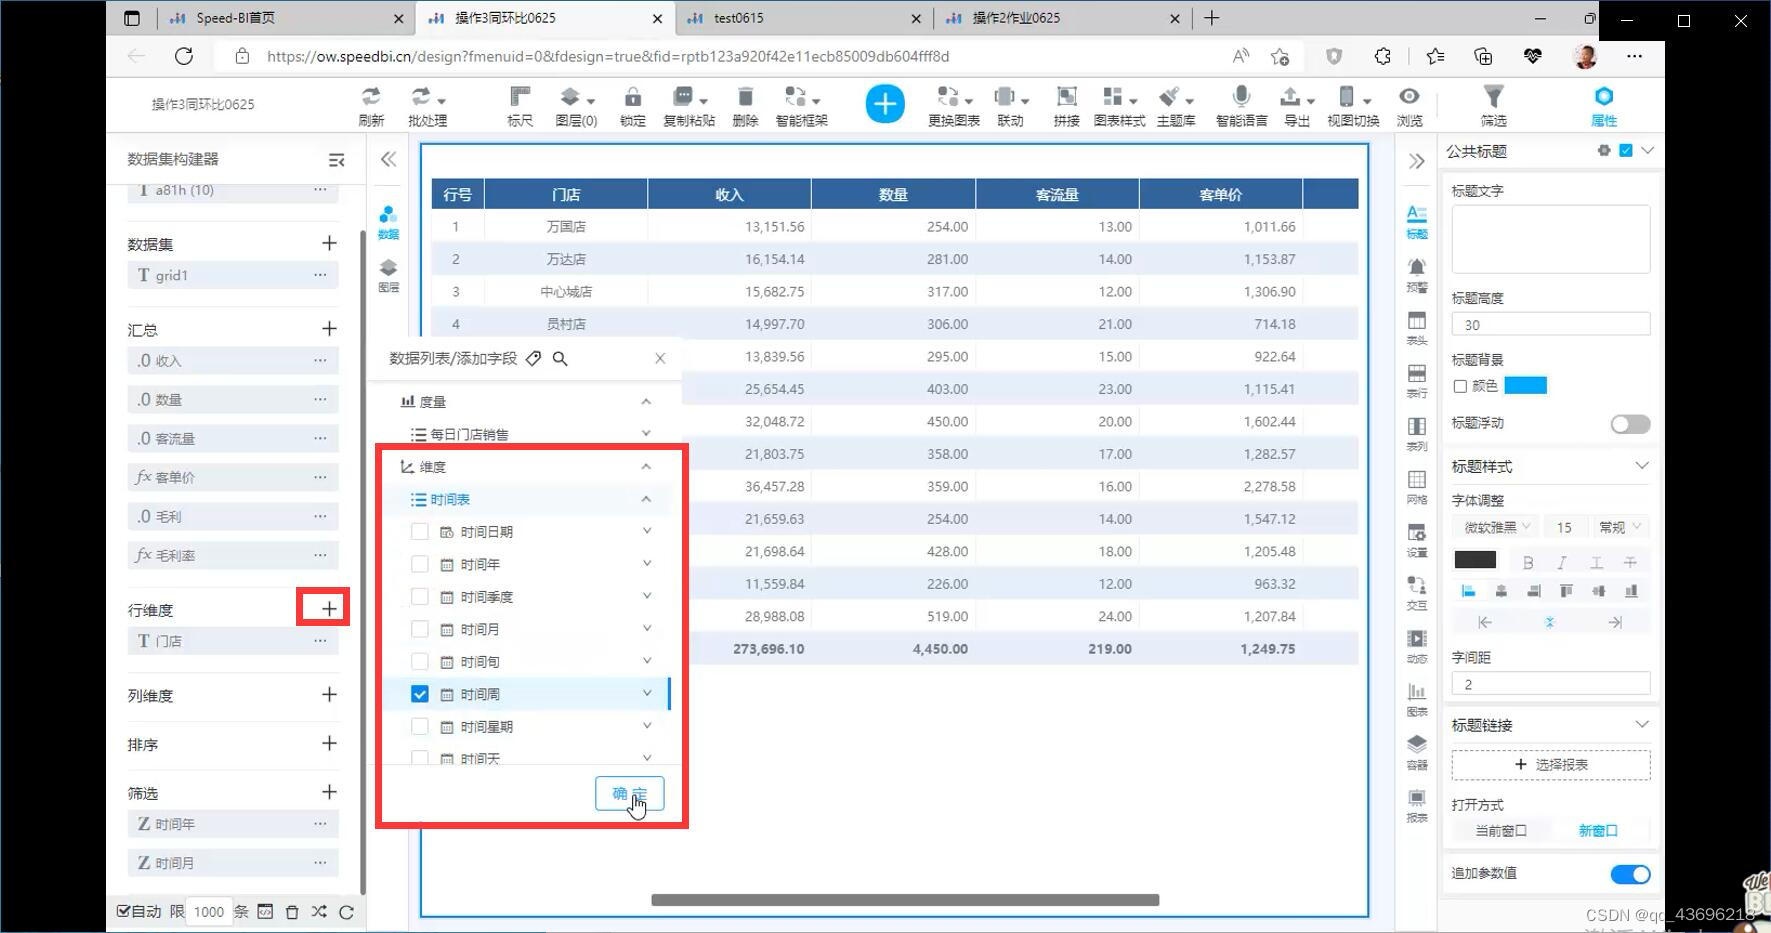Viewport: 1771px width, 933px height.
Task: Open the 批处理 dropdown
Action: pyautogui.click(x=428, y=105)
